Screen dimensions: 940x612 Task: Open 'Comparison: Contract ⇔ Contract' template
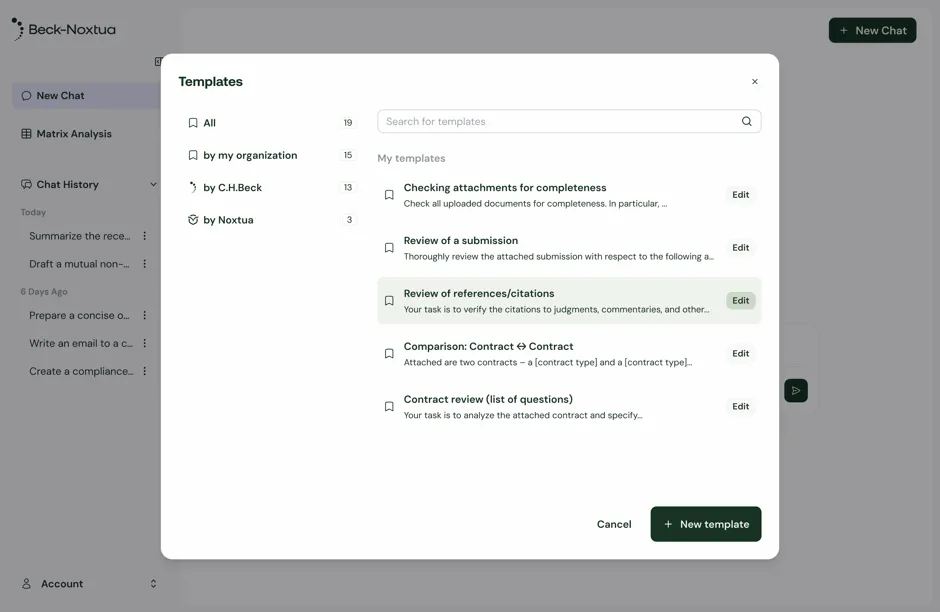[569, 354]
